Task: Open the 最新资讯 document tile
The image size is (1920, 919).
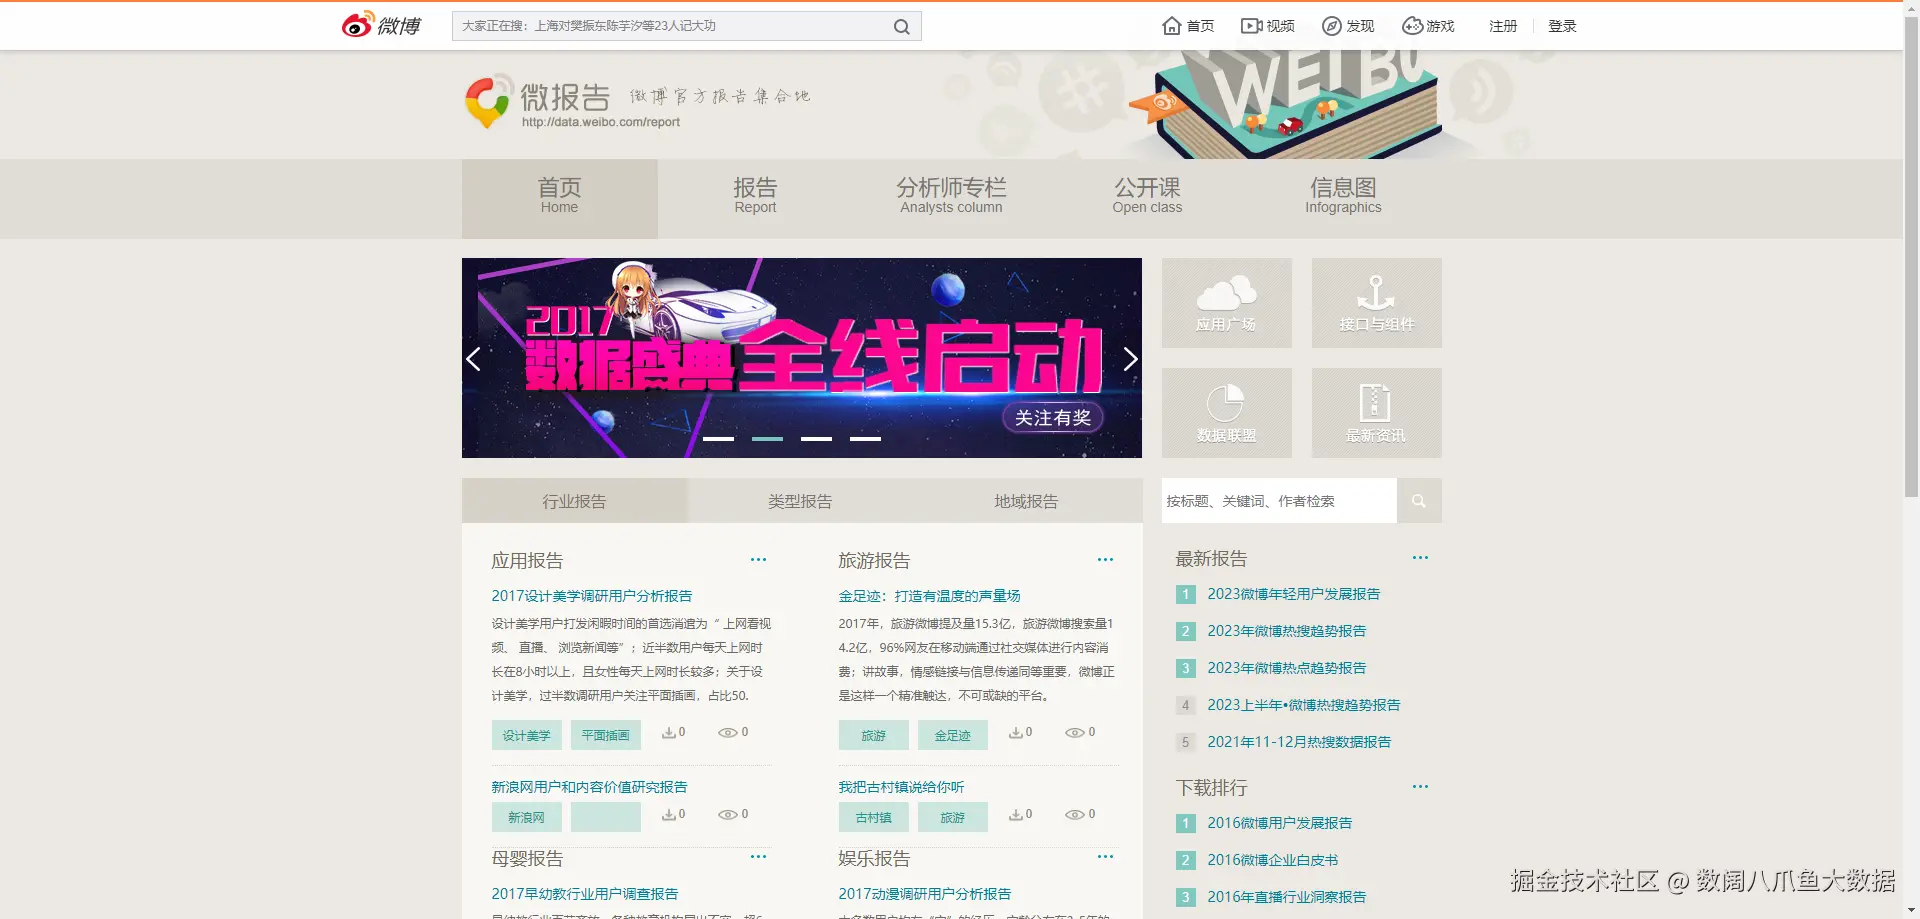Action: click(1377, 413)
